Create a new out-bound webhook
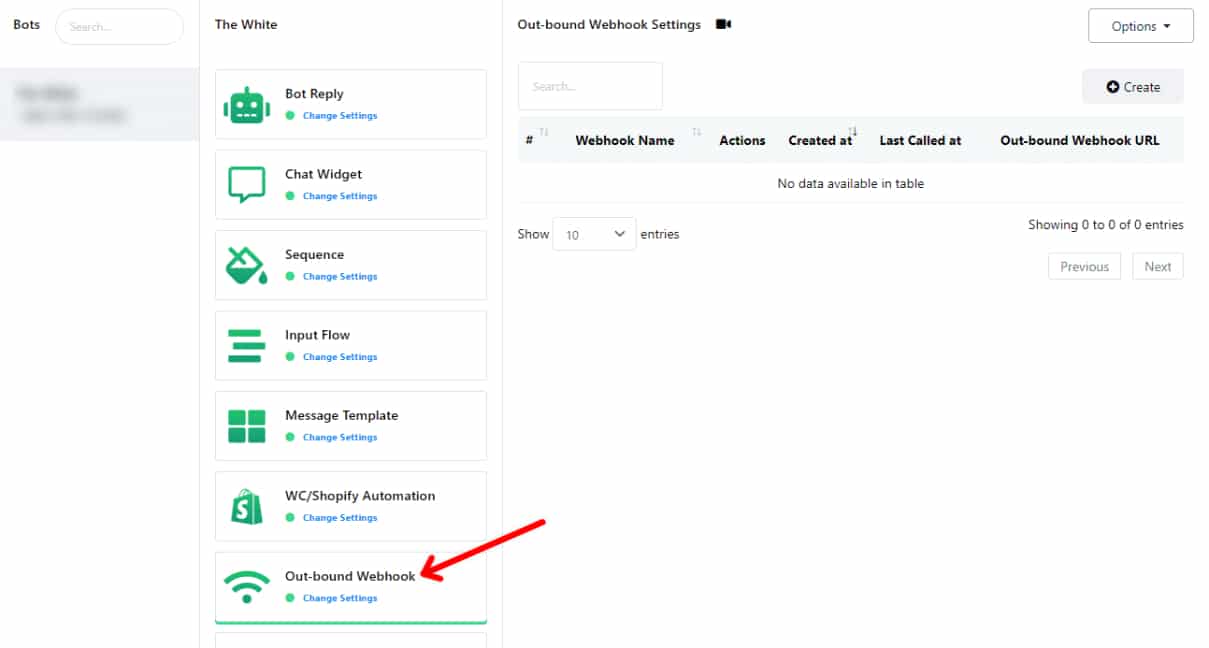The width and height of the screenshot is (1209, 648). [1133, 87]
